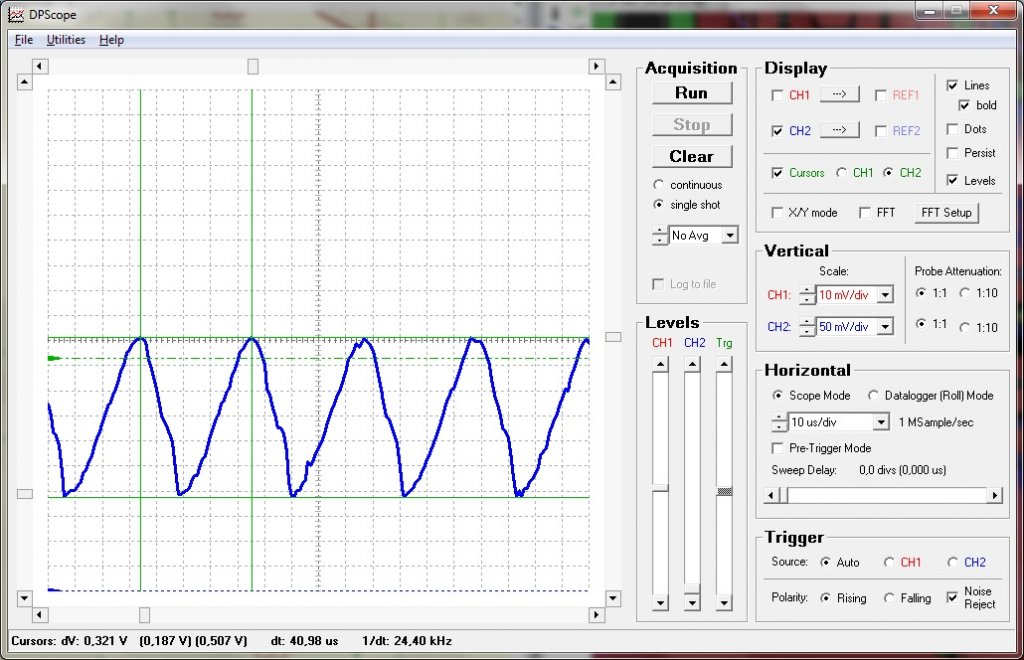Click the left arrow below the waveform
The image size is (1024, 660).
pyautogui.click(x=40, y=614)
